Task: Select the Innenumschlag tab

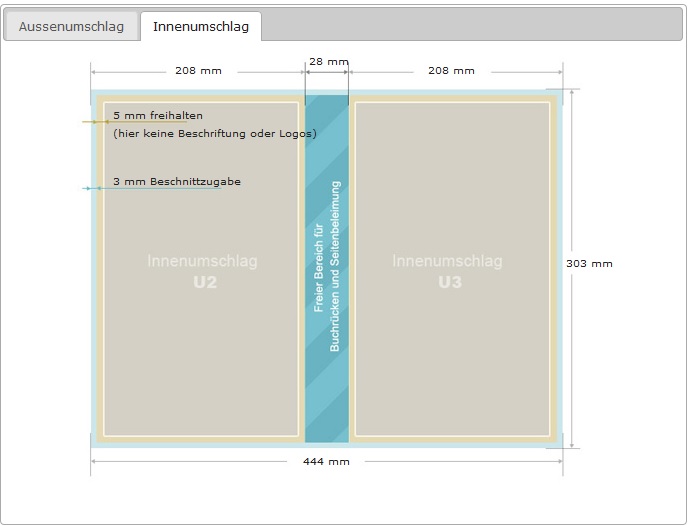Action: click(201, 26)
